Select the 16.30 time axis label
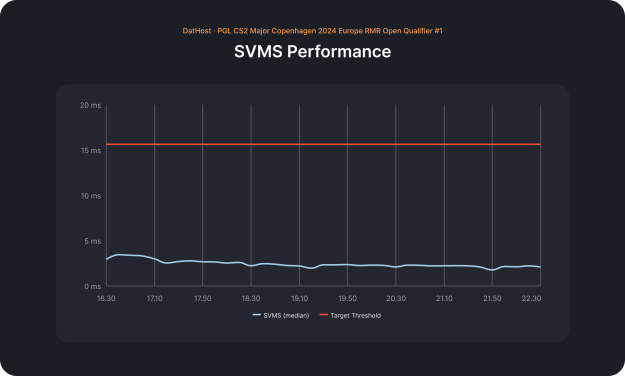Screen dimensions: 625x376 pos(106,298)
